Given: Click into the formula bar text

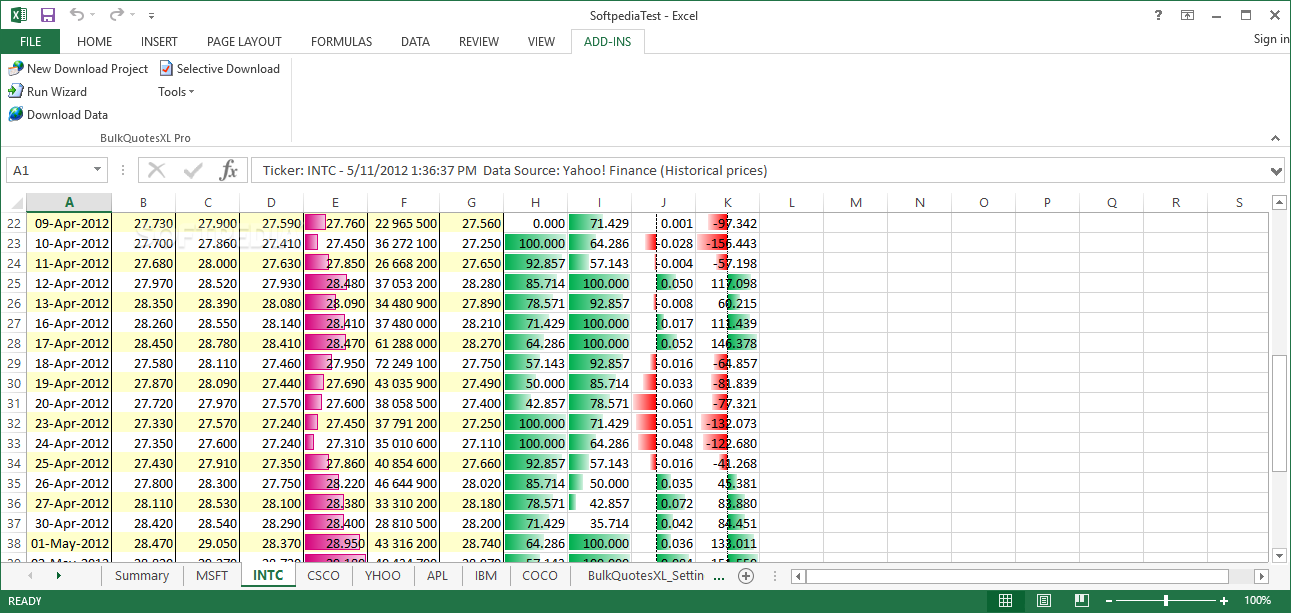Looking at the screenshot, I should tap(758, 171).
